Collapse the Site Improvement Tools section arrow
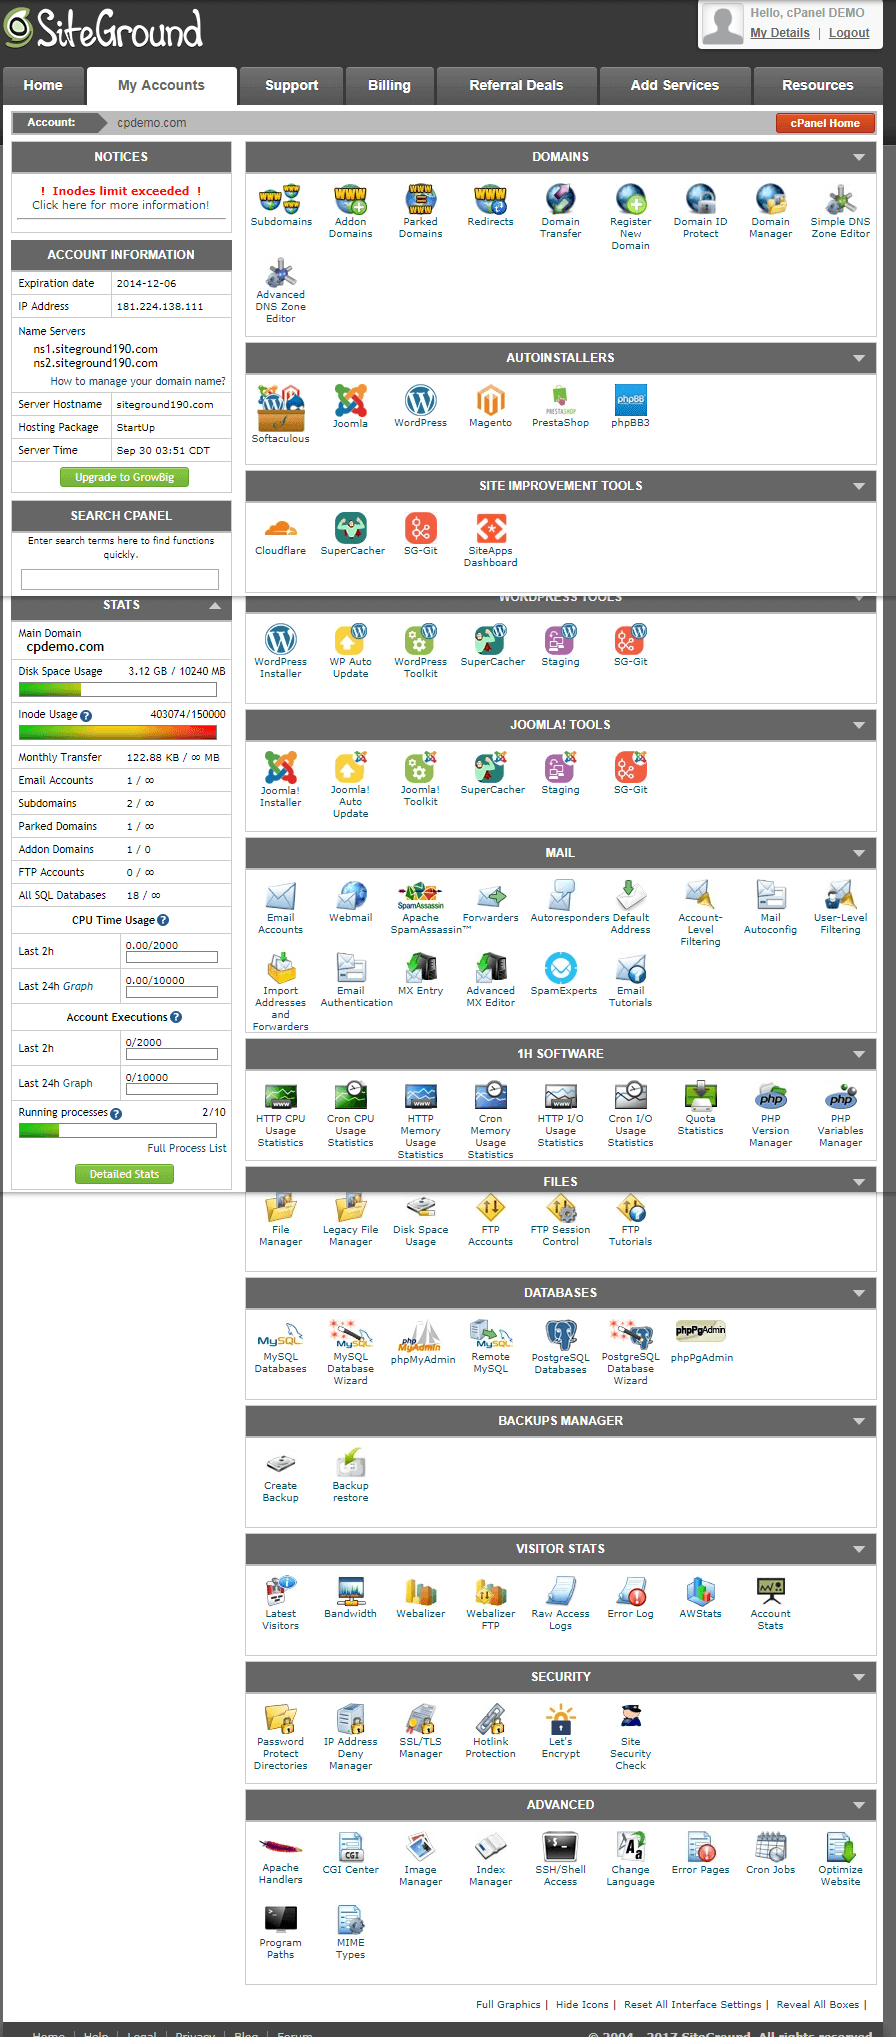896x2037 pixels. 859,486
